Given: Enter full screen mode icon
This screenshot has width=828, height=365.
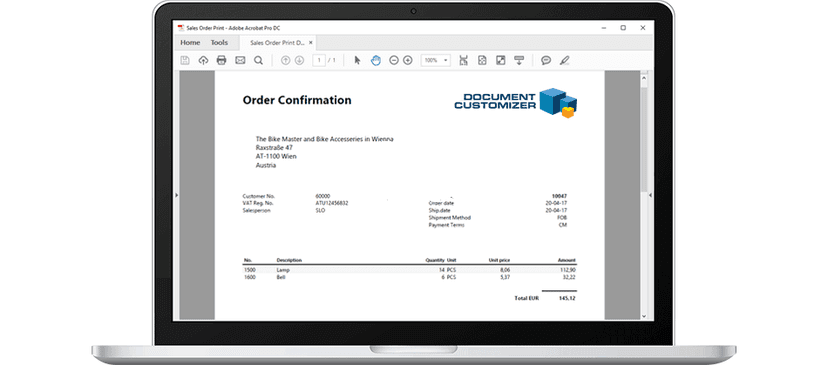Looking at the screenshot, I should [x=501, y=60].
